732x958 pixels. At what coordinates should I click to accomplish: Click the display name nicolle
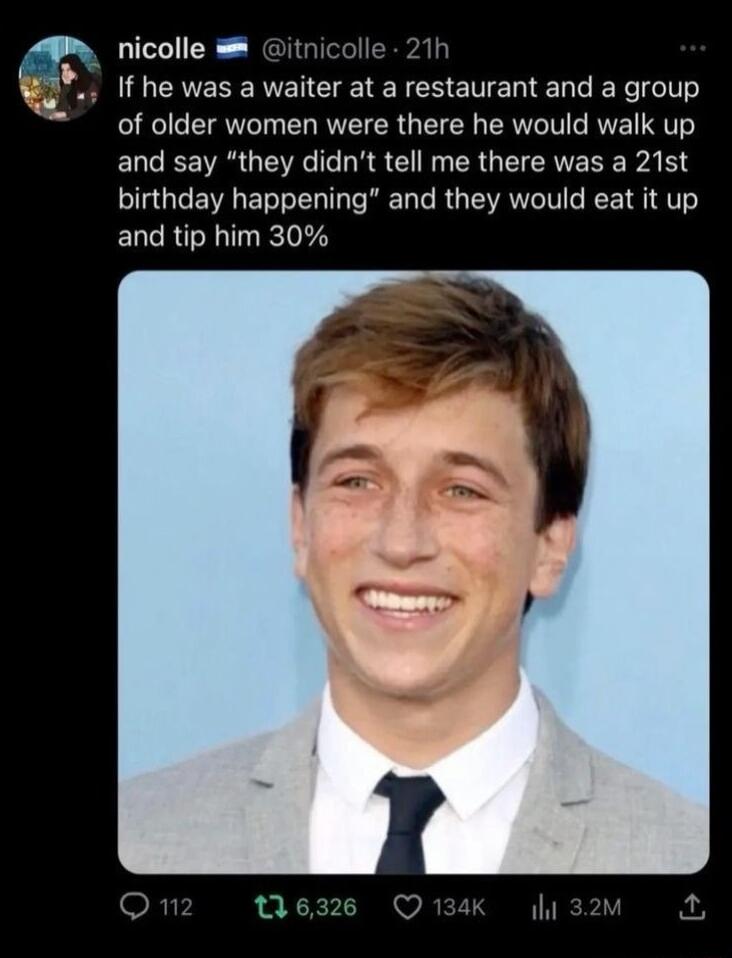(x=160, y=48)
